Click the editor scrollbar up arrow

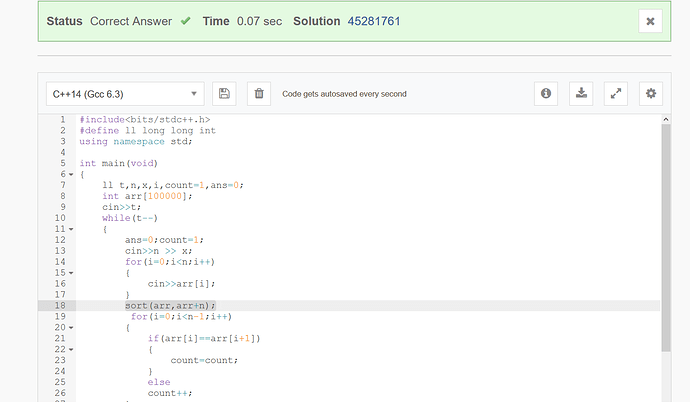point(666,119)
